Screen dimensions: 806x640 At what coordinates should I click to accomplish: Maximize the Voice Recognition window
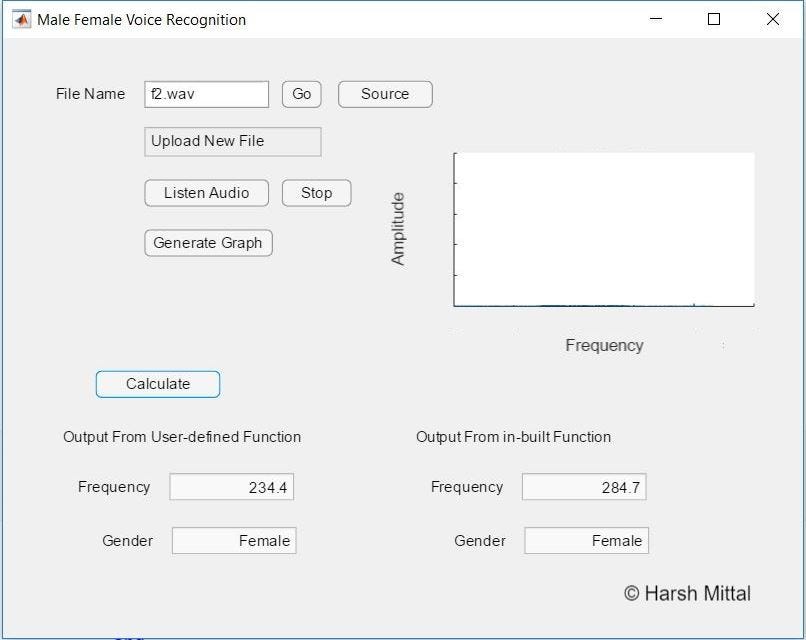pos(714,20)
